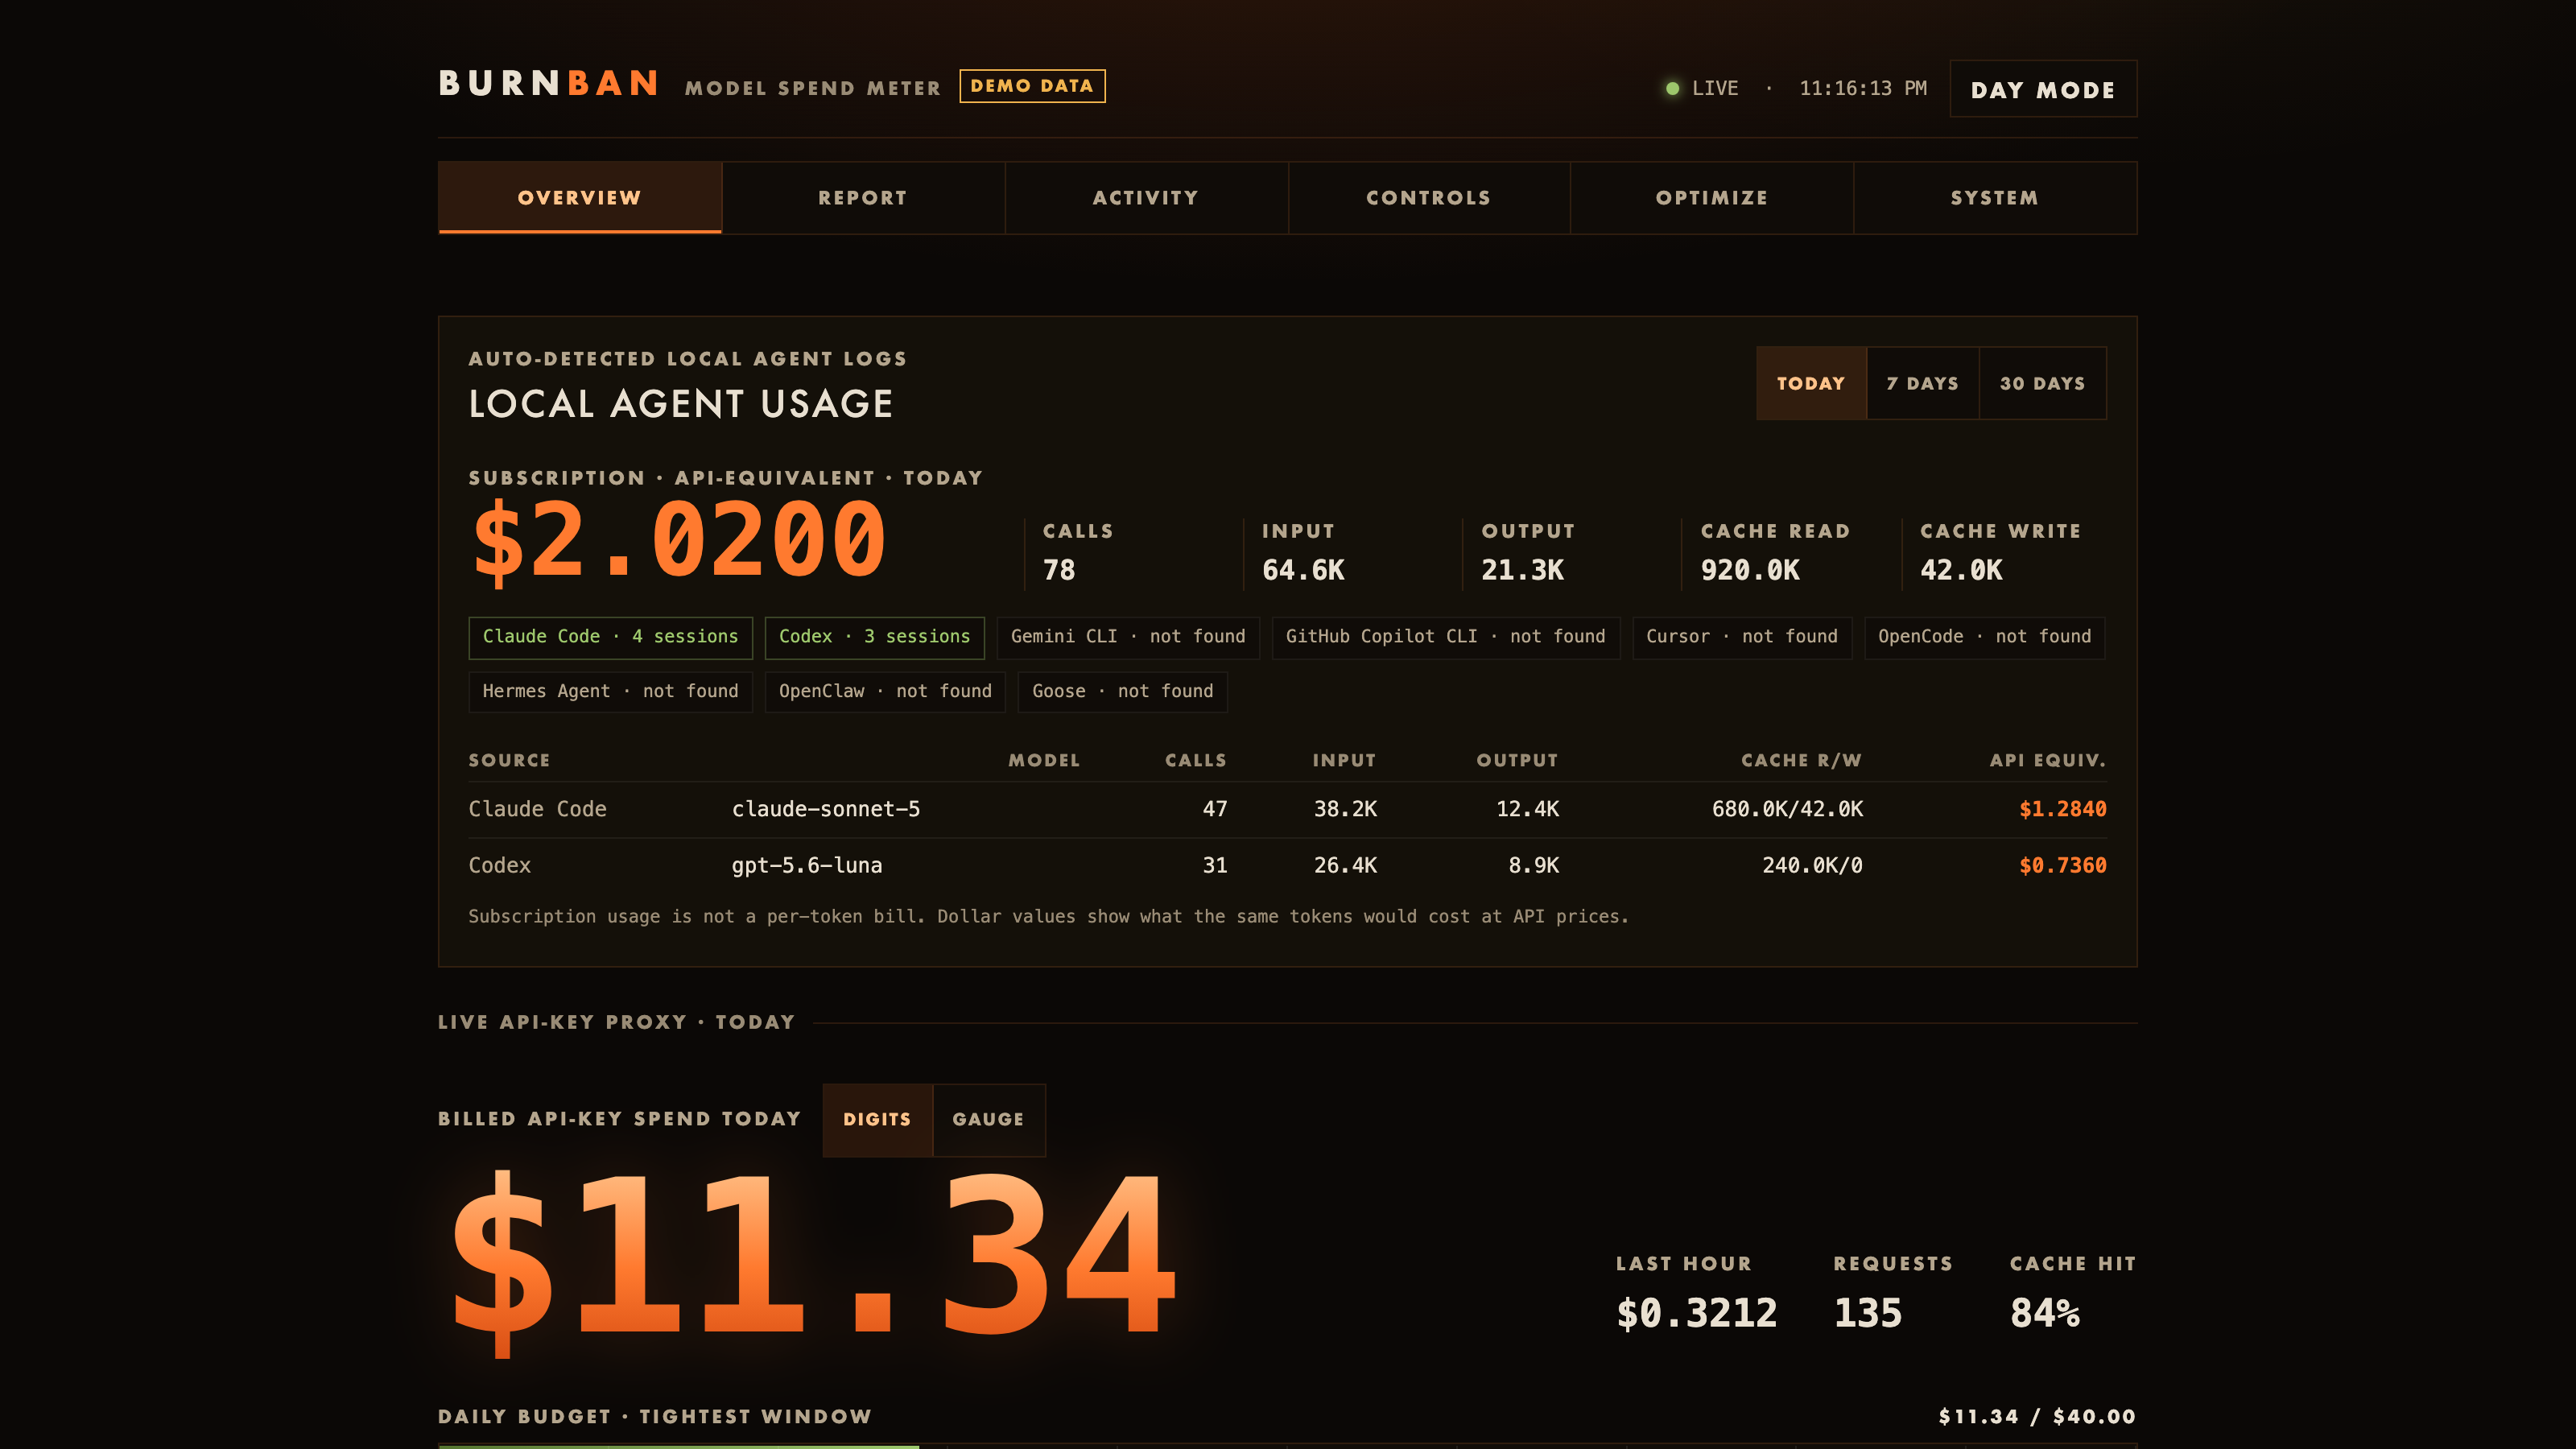The width and height of the screenshot is (2576, 1449).
Task: Click the Cache R/W column header
Action: [1801, 761]
